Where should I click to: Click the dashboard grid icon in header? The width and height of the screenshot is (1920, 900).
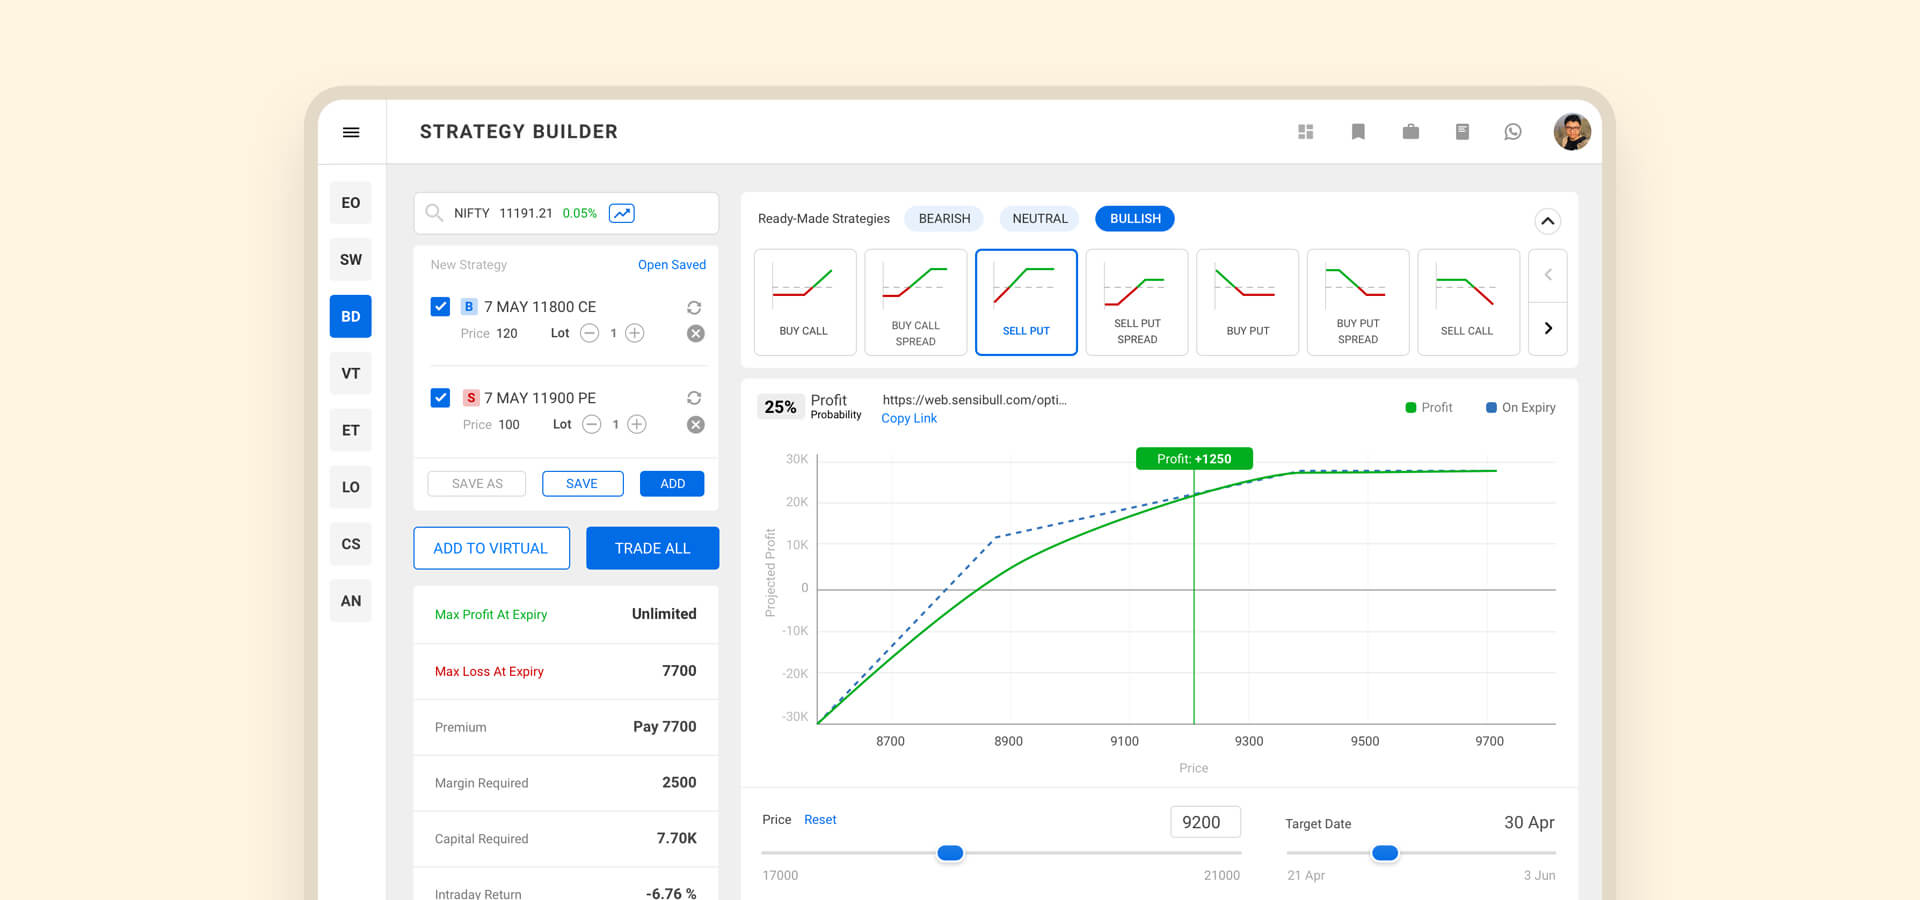pyautogui.click(x=1305, y=132)
